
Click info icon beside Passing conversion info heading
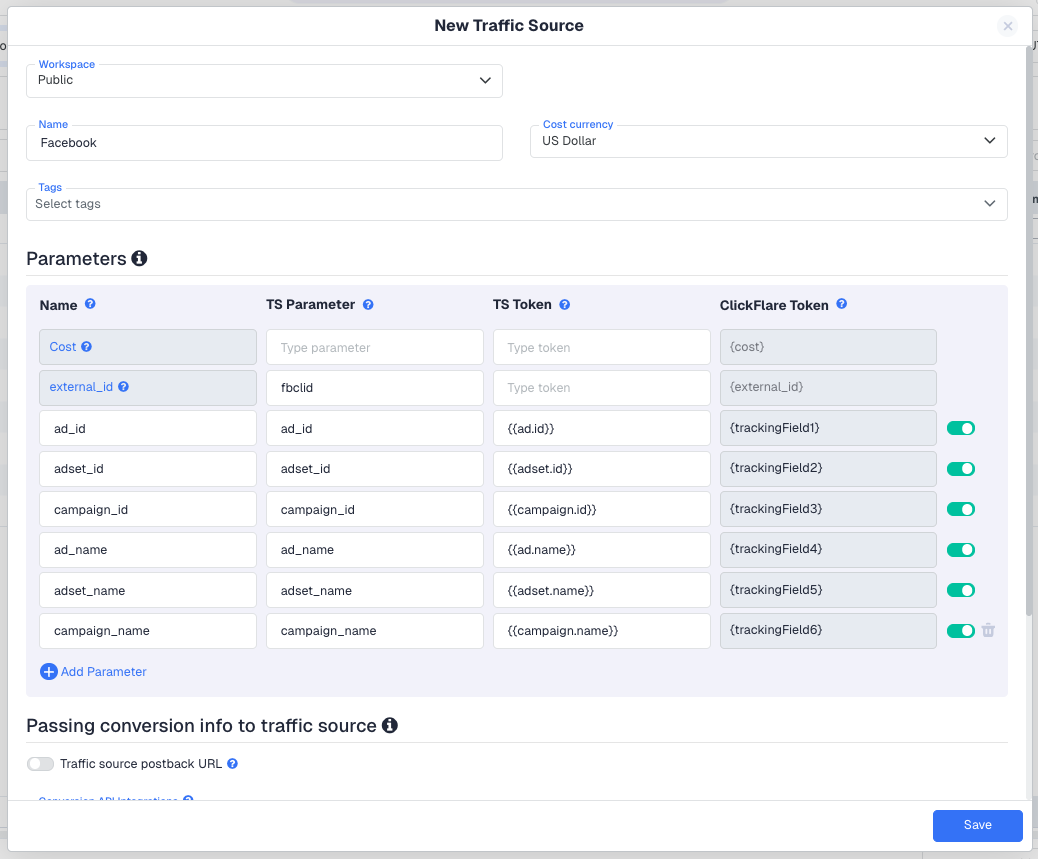(390, 726)
